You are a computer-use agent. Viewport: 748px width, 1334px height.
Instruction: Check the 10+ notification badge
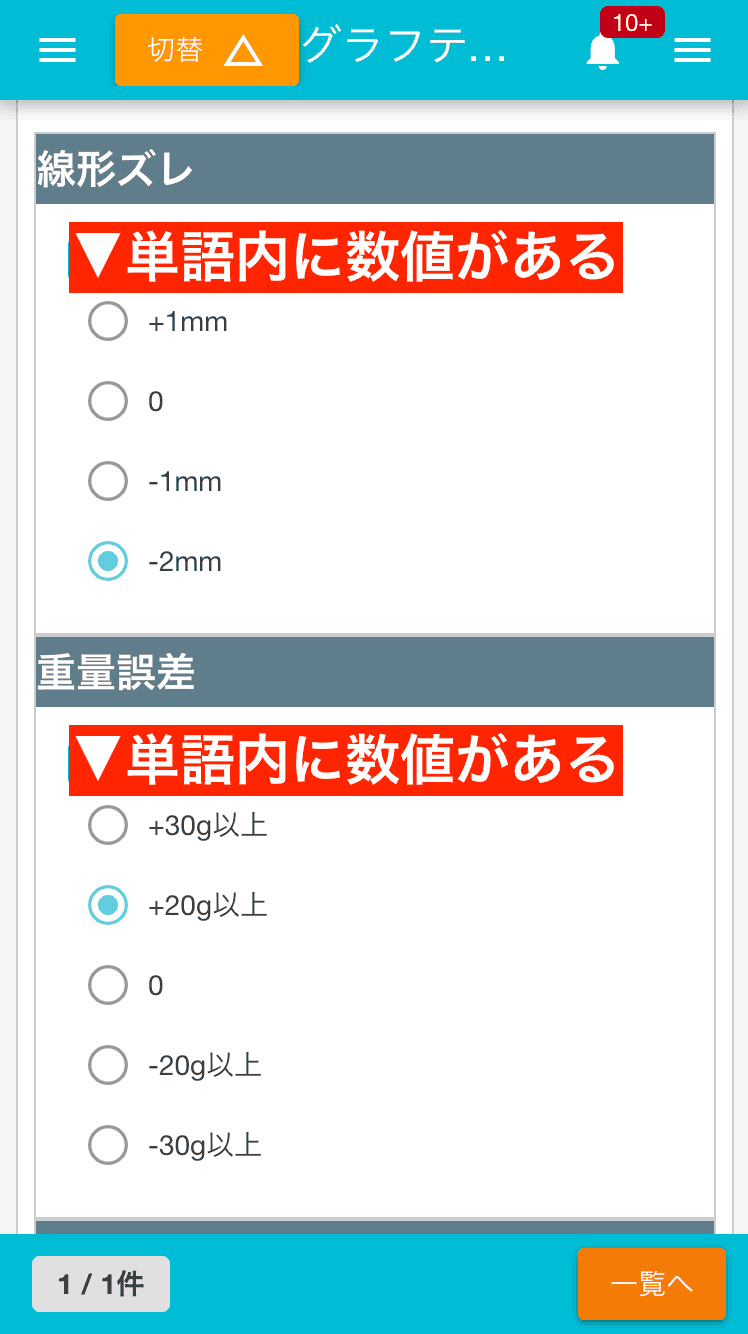[633, 23]
